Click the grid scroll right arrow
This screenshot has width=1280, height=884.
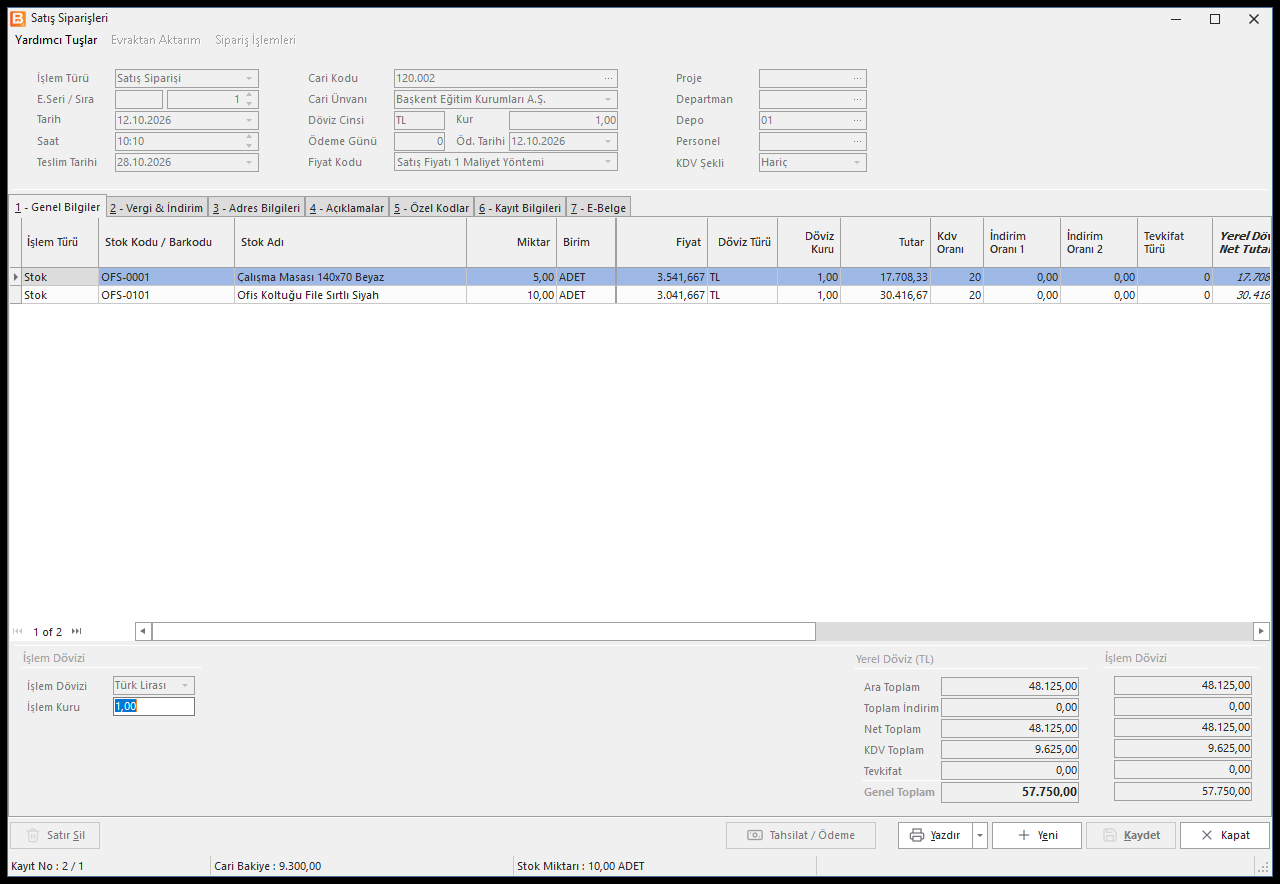1261,631
